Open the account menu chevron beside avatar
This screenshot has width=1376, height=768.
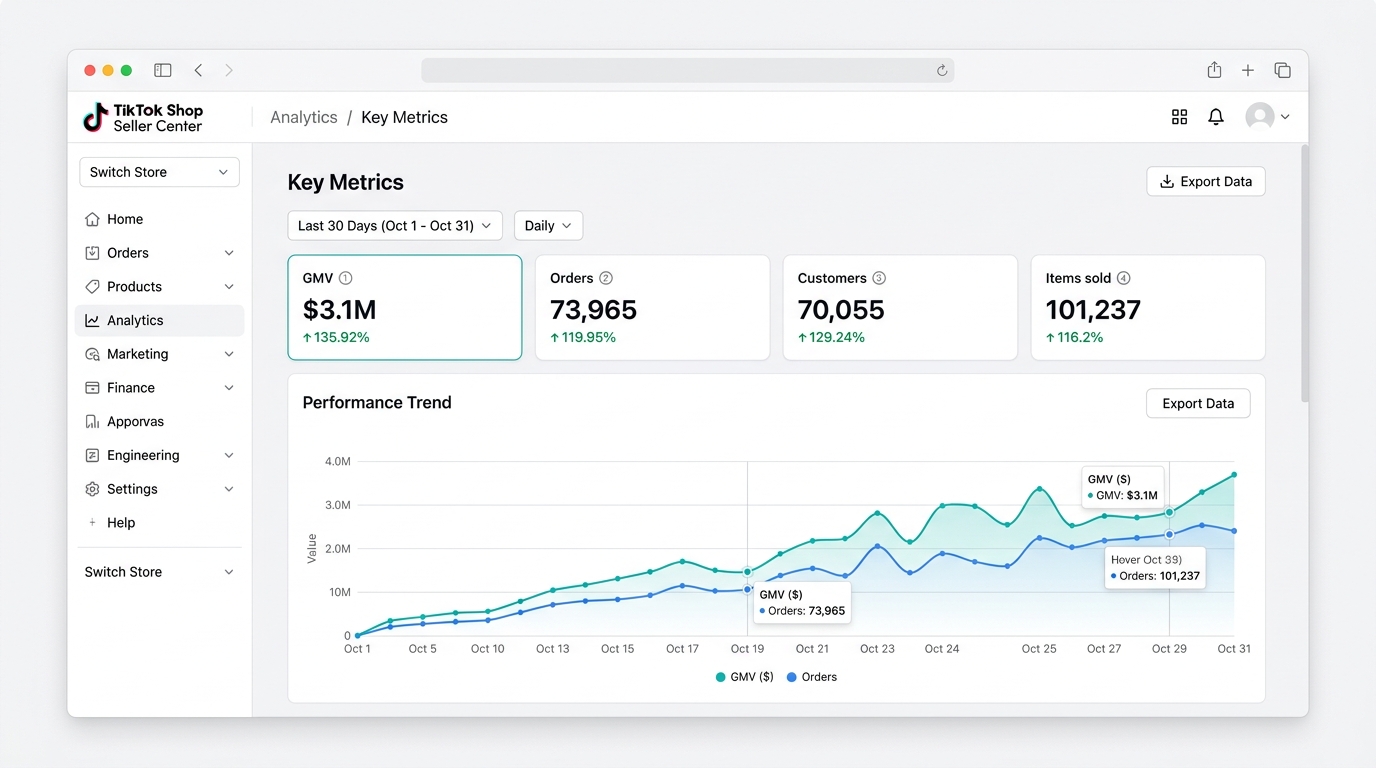click(1285, 117)
